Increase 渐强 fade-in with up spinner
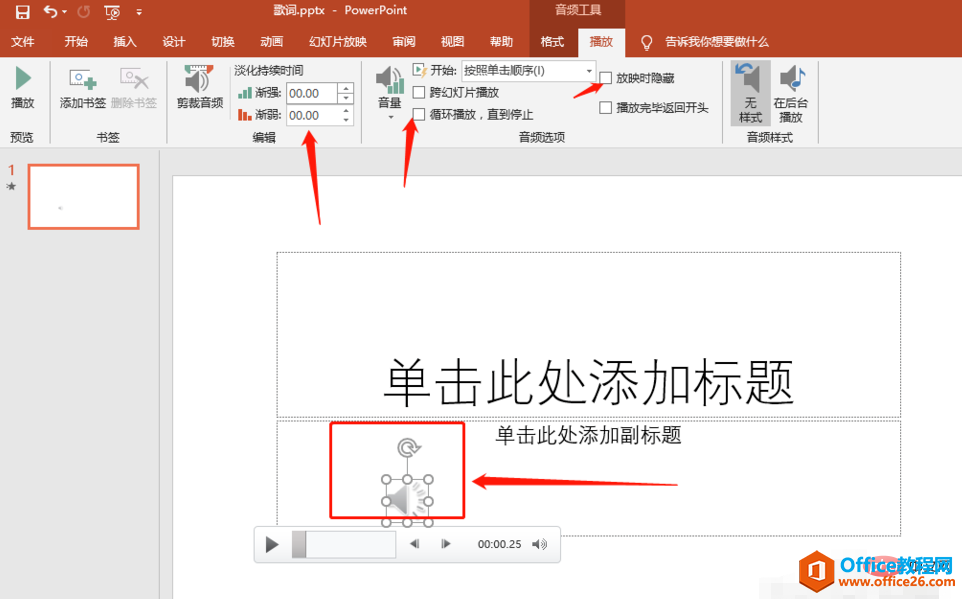The width and height of the screenshot is (962, 599). click(x=346, y=88)
